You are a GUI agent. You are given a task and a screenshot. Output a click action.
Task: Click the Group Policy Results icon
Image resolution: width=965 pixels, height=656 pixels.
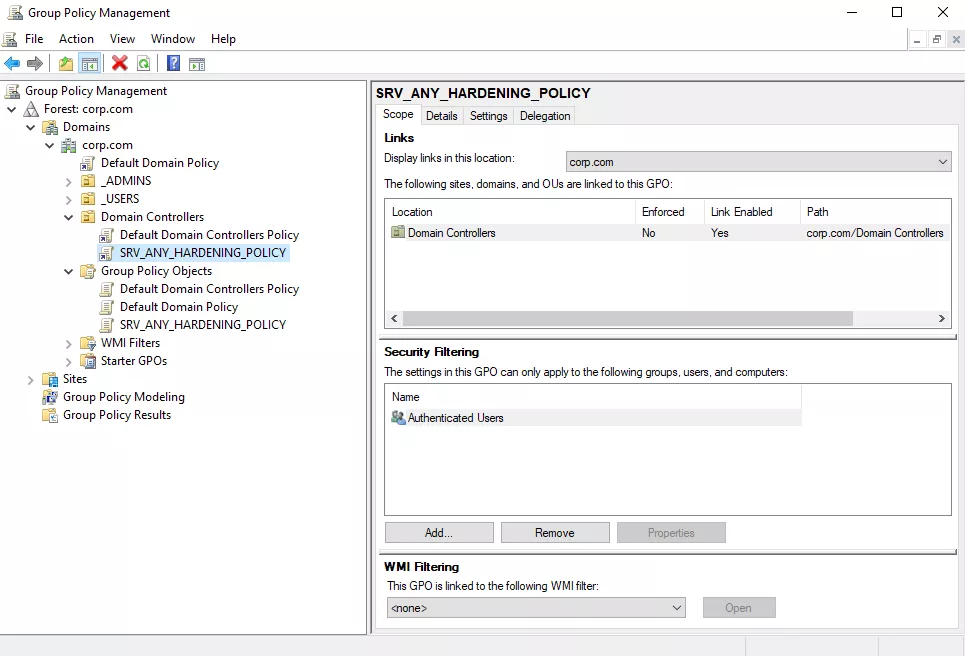point(50,415)
